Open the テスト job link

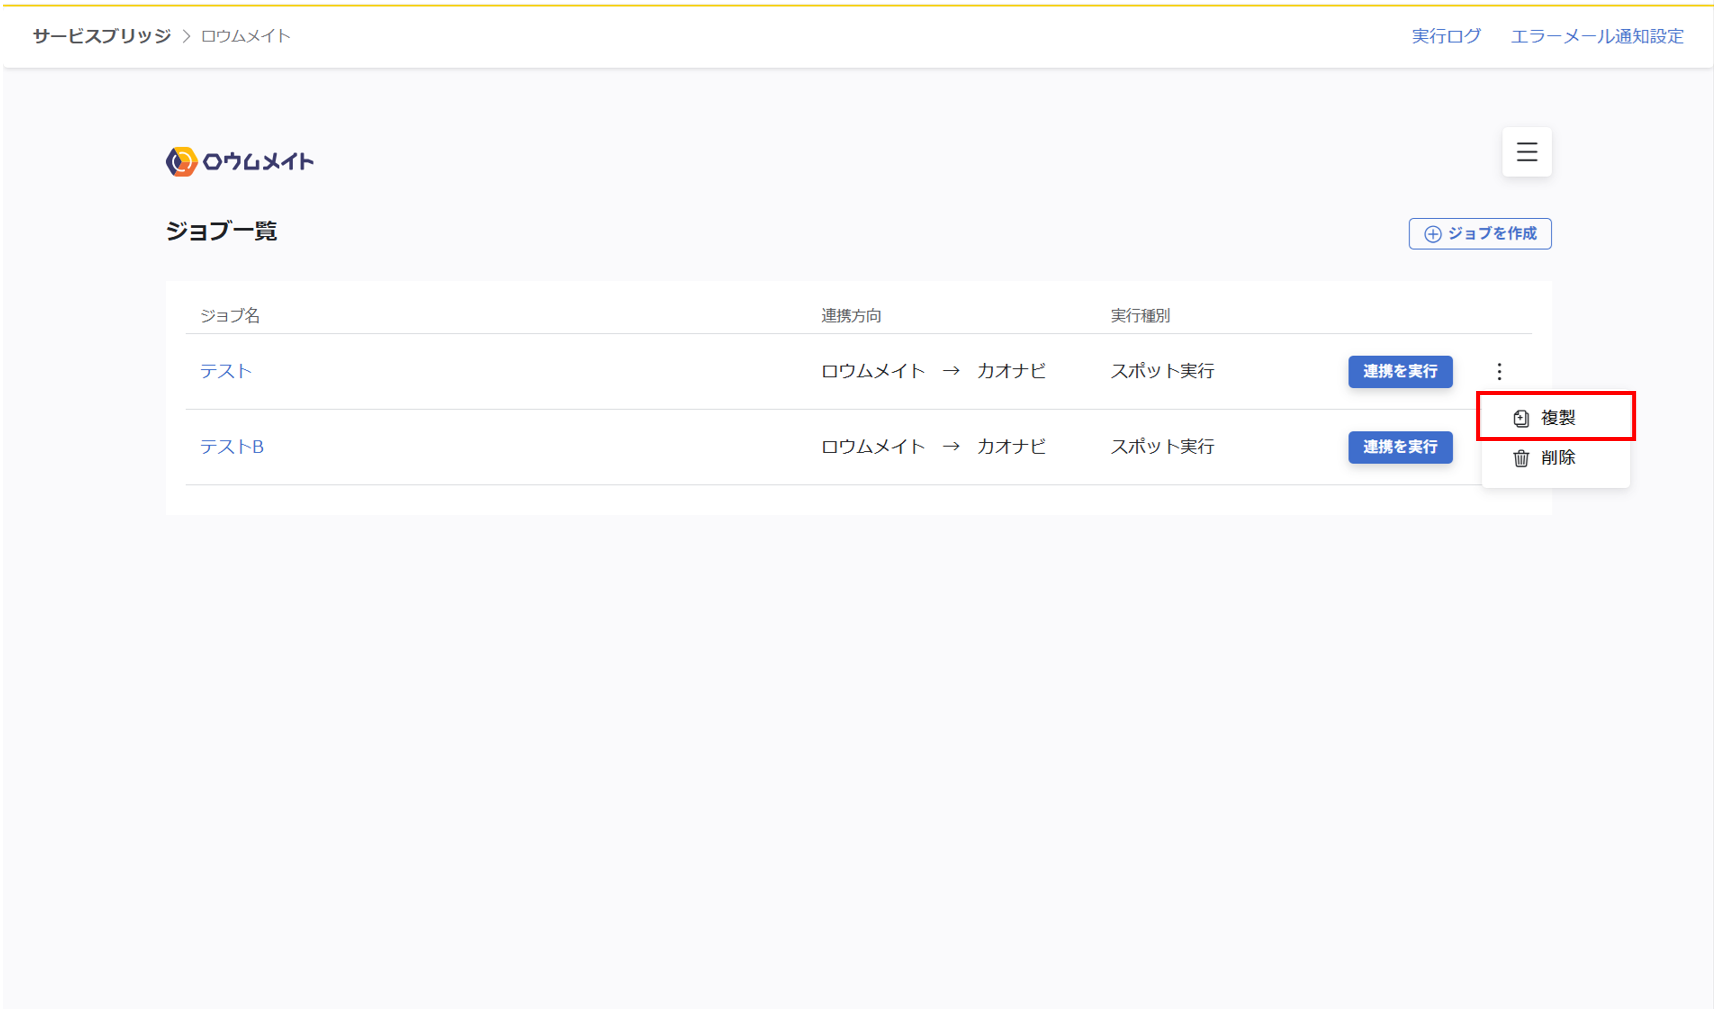[x=226, y=371]
